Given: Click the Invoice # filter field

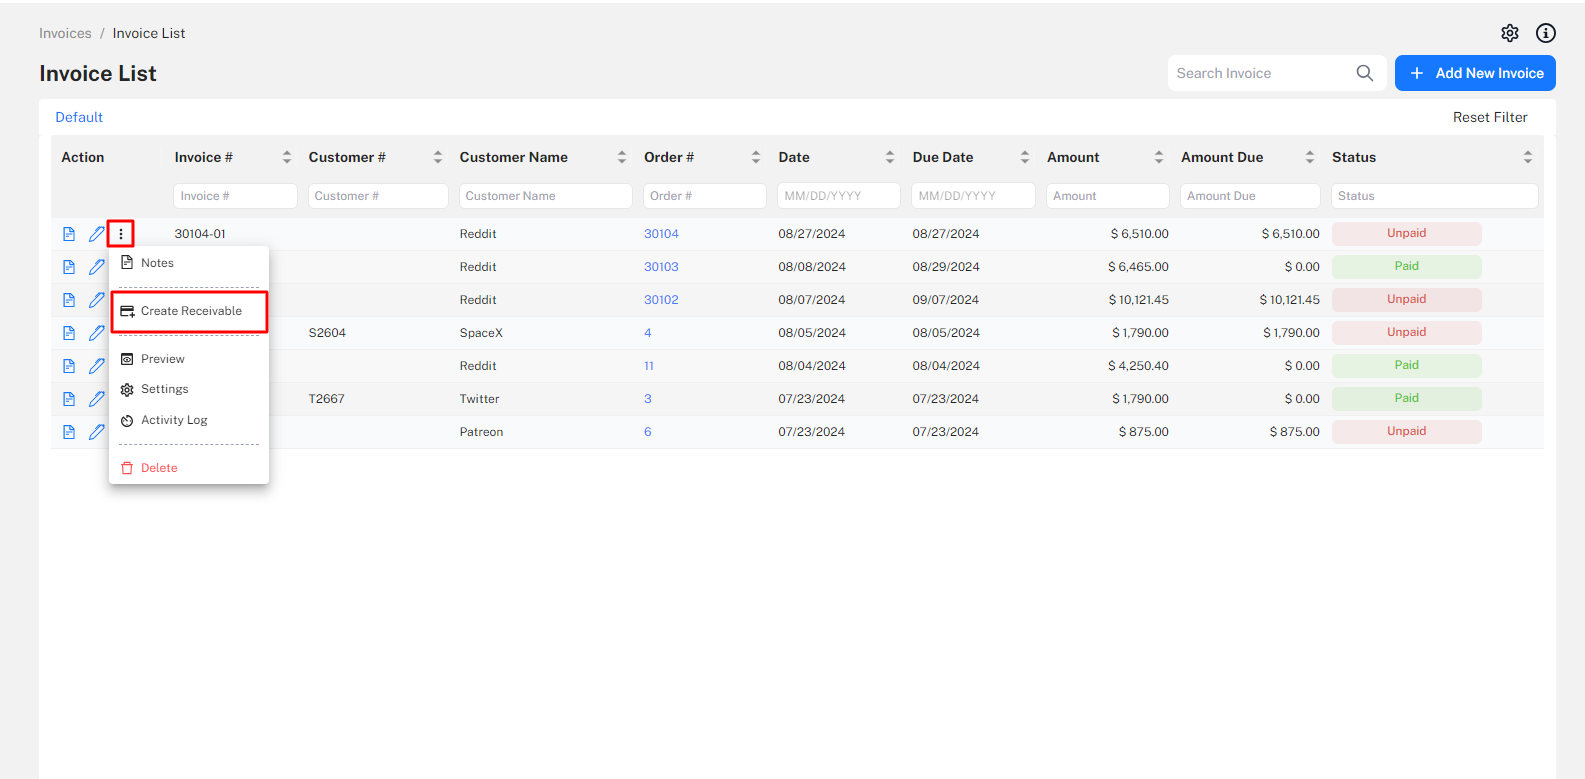Looking at the screenshot, I should [235, 196].
